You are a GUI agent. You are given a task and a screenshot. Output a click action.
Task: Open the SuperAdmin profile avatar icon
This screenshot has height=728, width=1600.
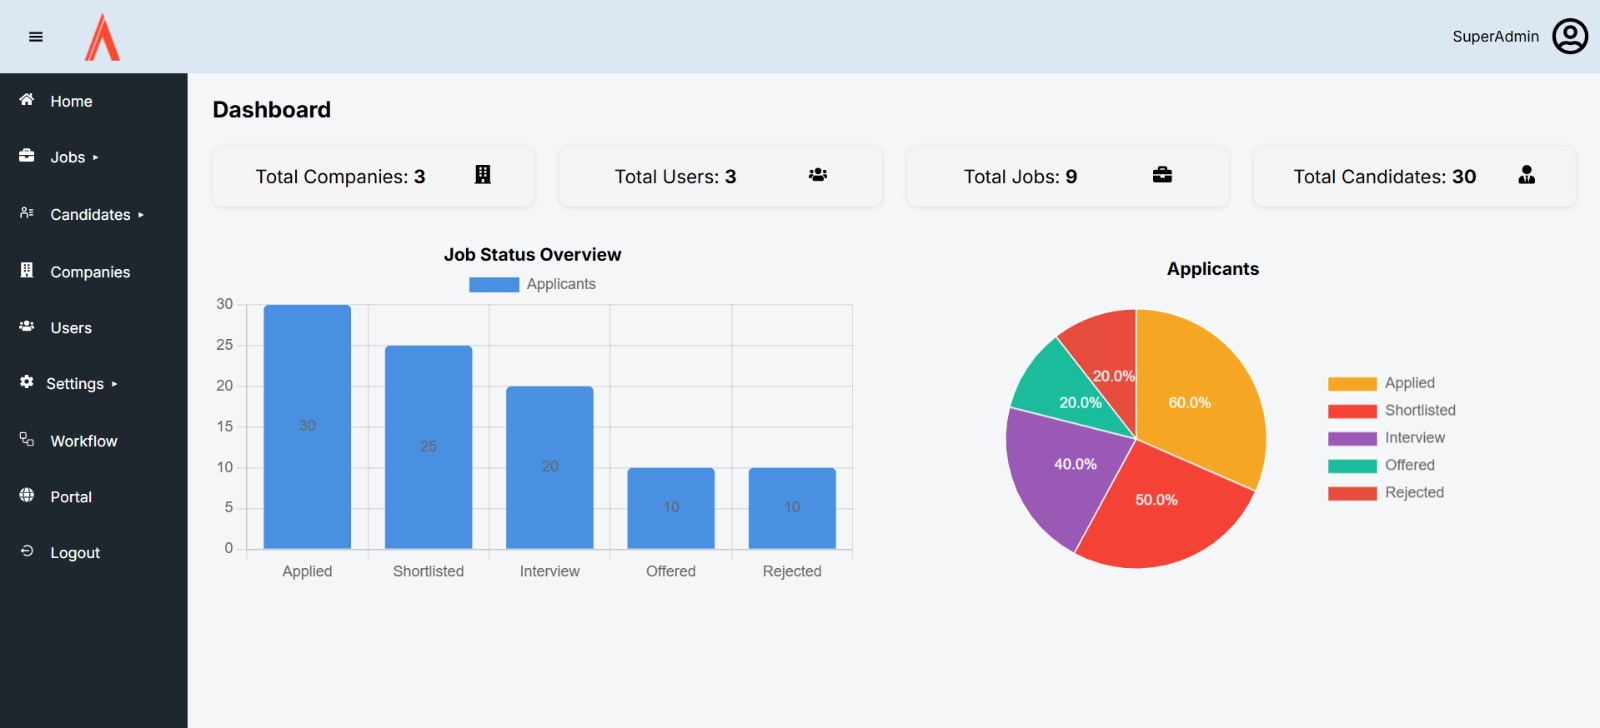[1569, 36]
